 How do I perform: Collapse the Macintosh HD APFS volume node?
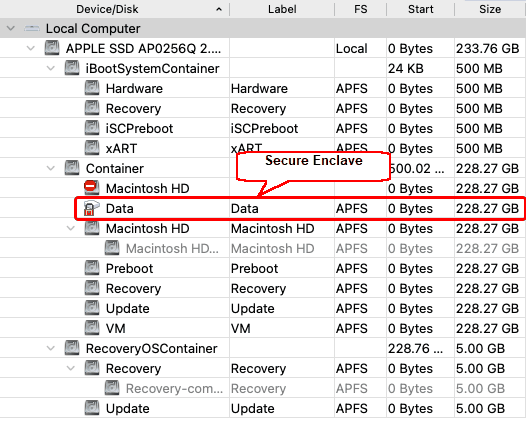click(71, 228)
